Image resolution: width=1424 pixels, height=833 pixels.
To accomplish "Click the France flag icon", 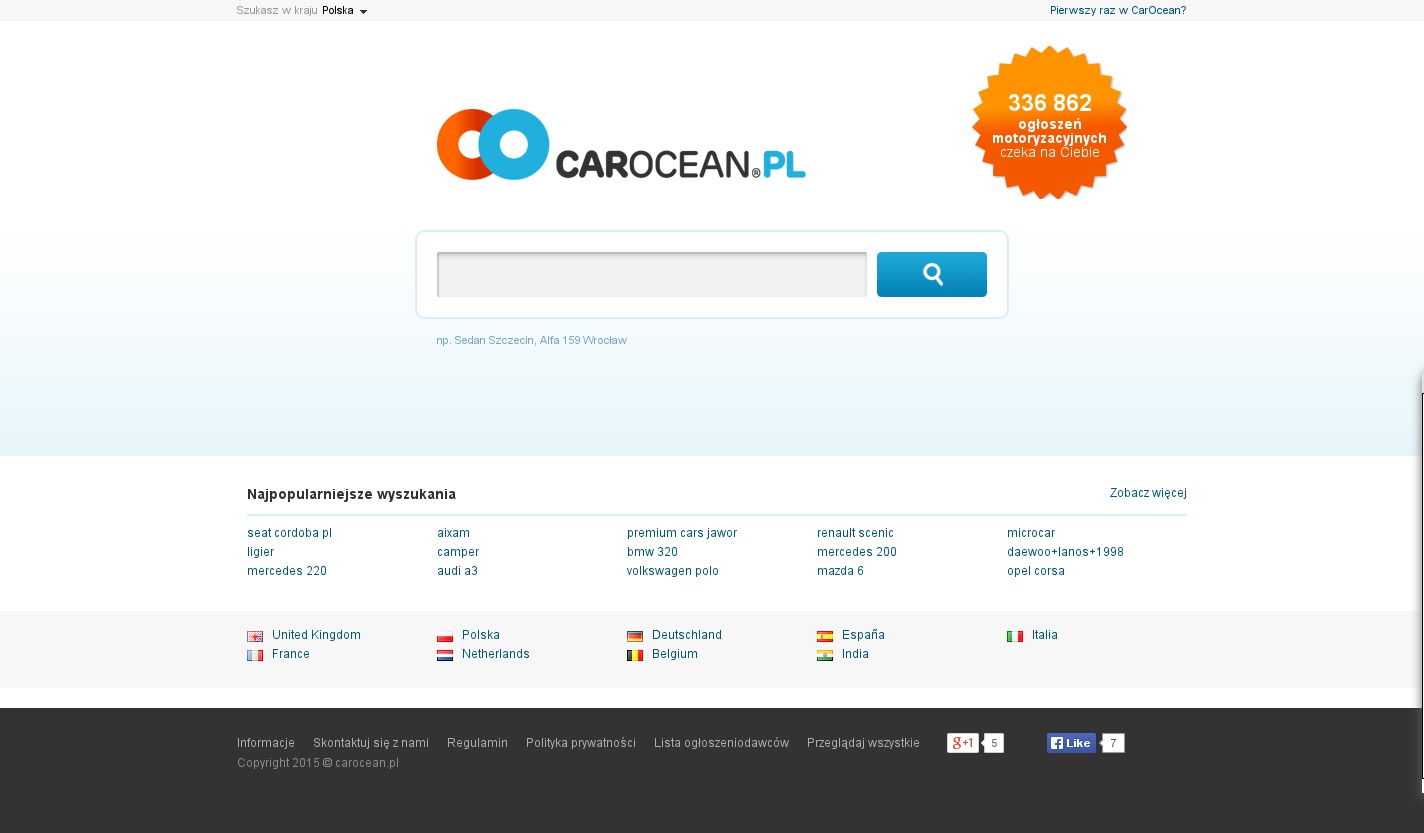I will click(255, 655).
